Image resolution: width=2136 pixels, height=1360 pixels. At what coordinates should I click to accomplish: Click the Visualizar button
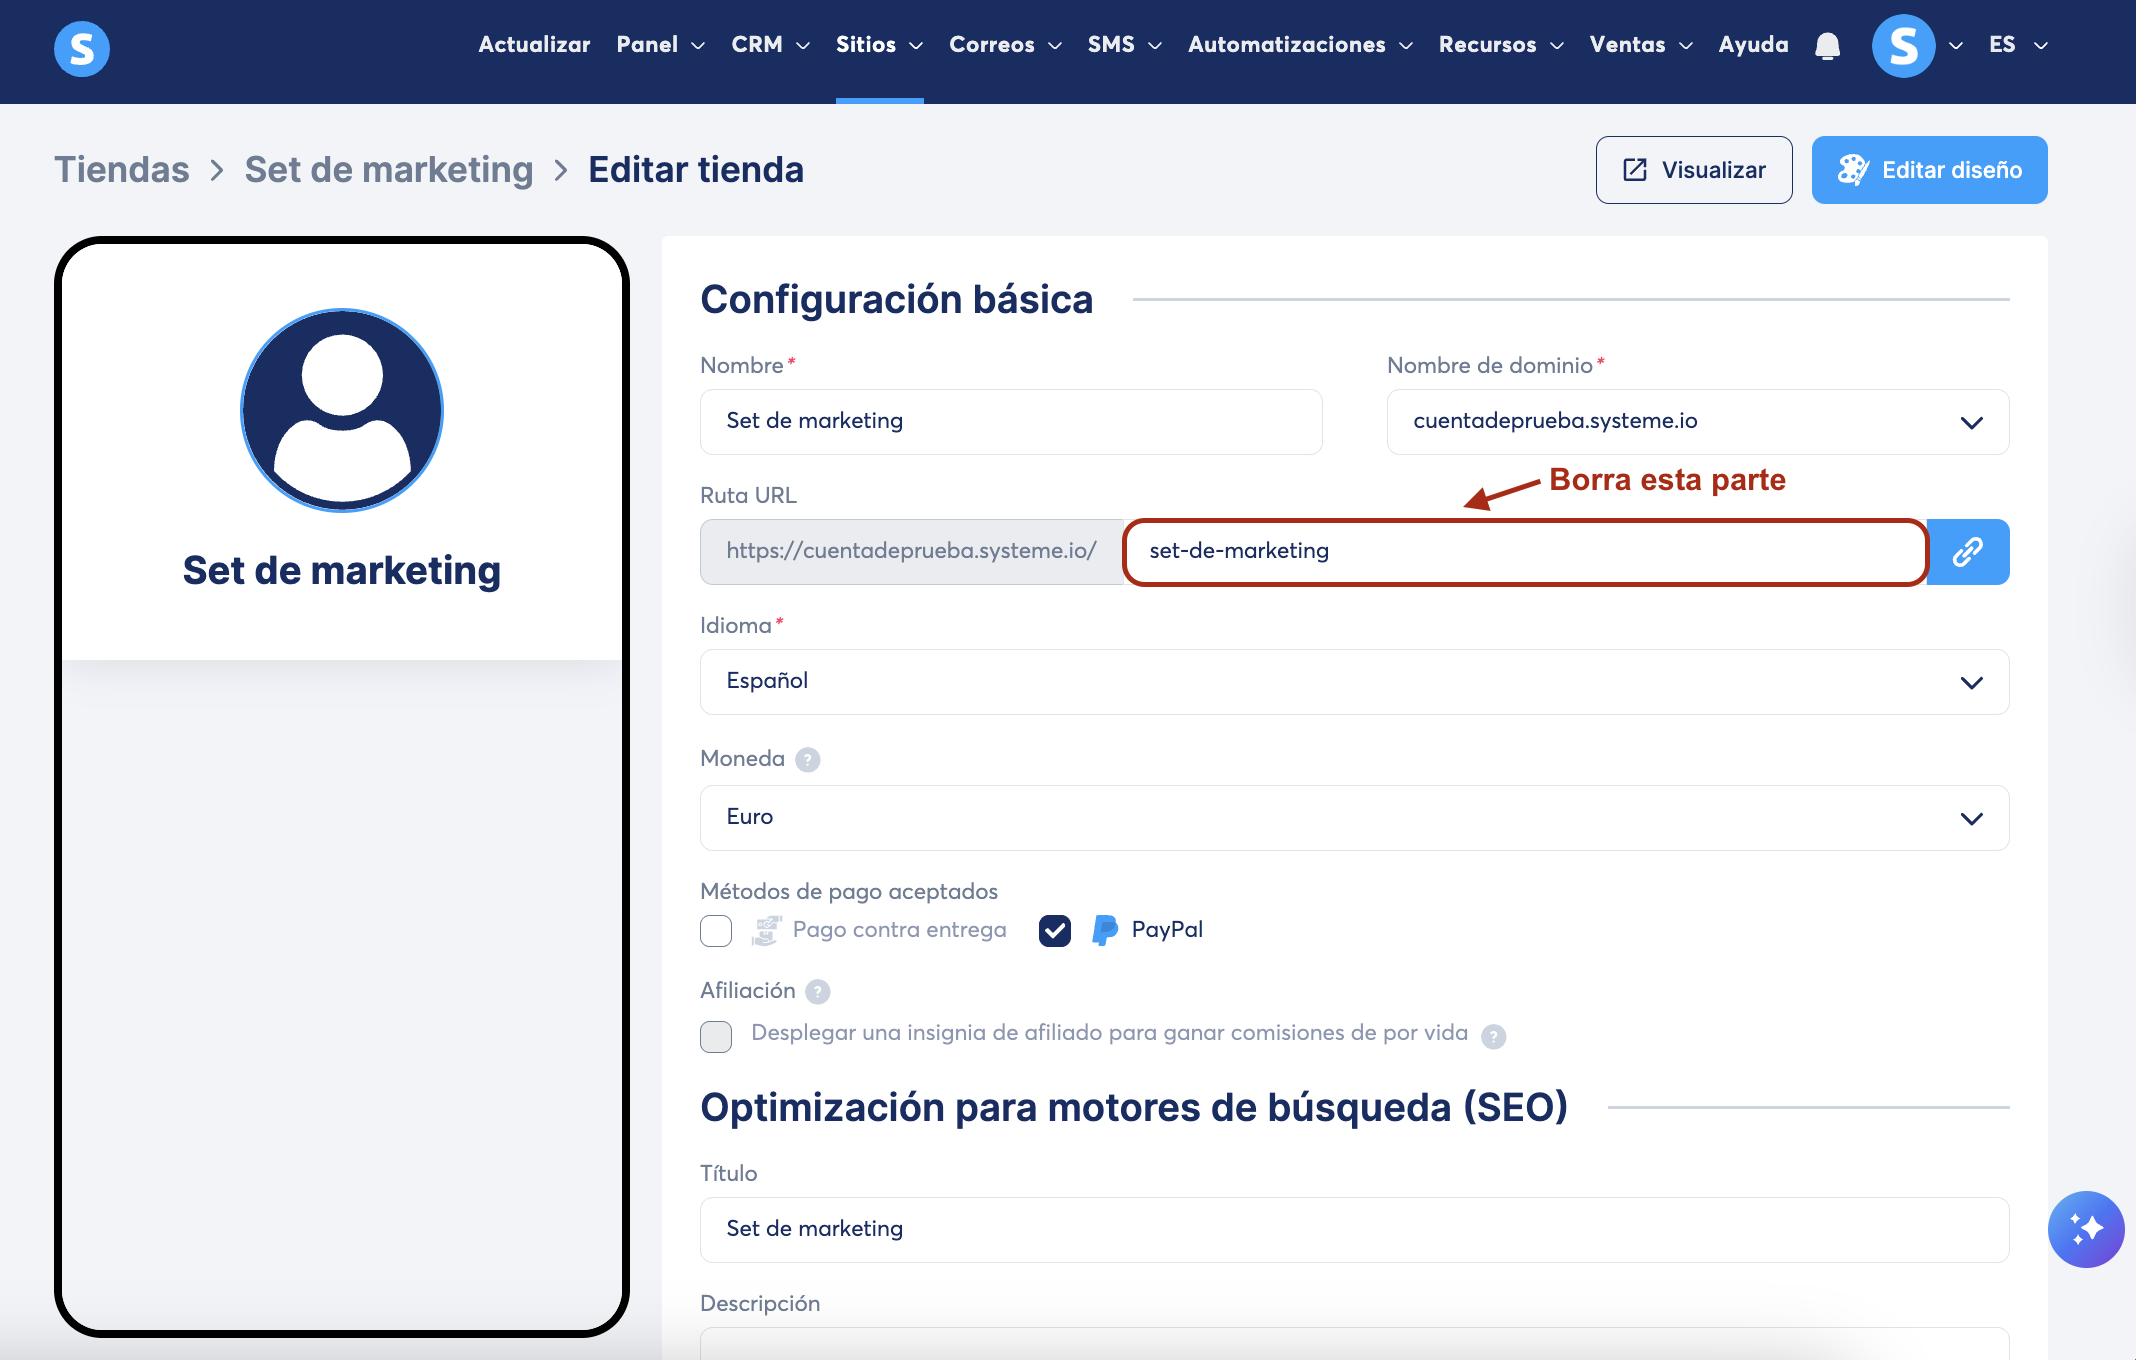click(1693, 170)
